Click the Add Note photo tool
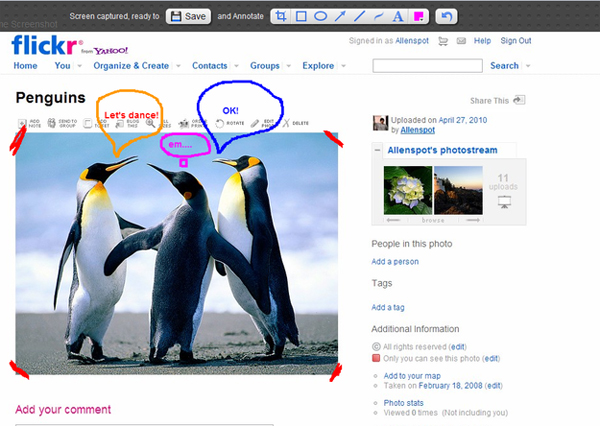 coord(29,123)
